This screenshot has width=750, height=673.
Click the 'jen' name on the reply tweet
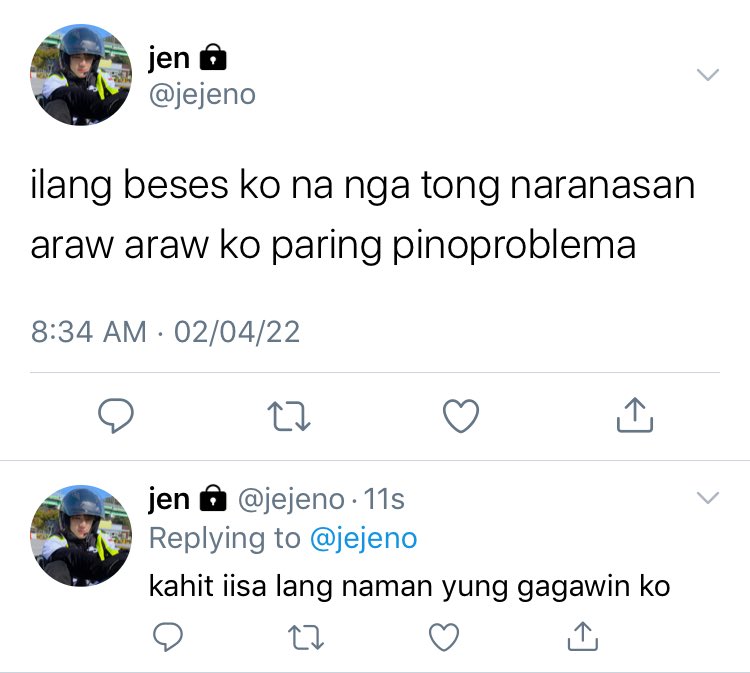coord(169,499)
